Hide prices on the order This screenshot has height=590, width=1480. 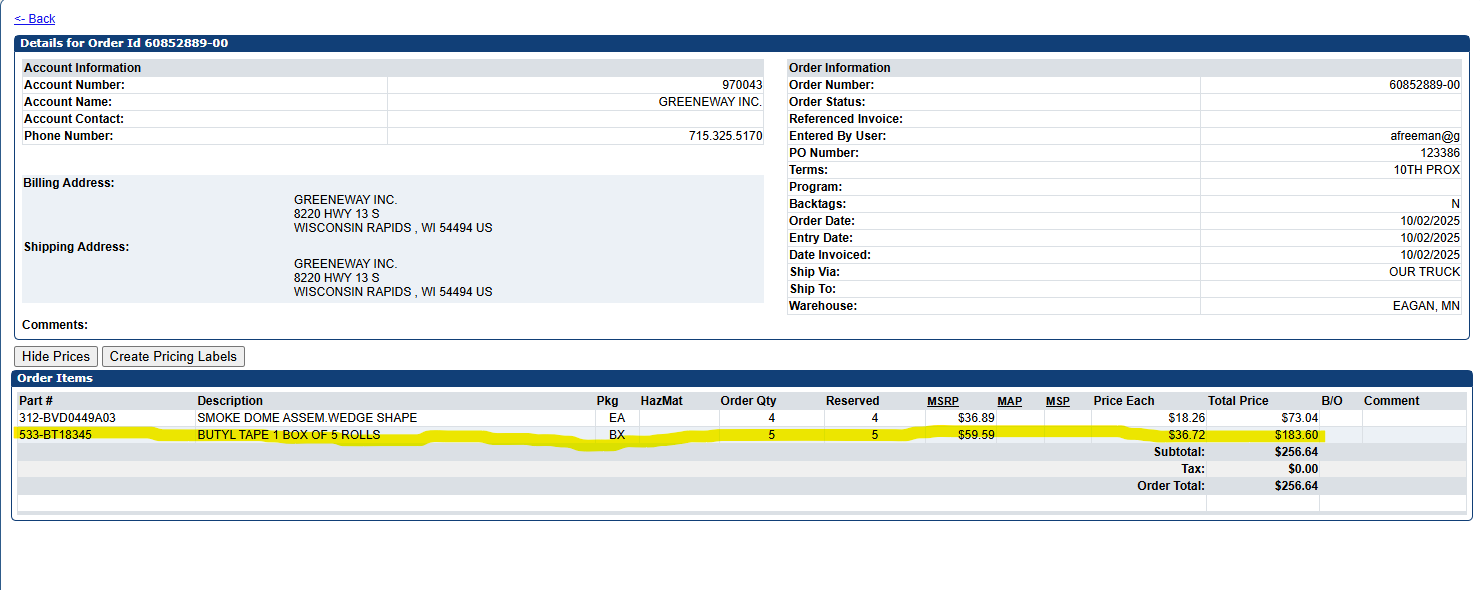[x=56, y=357]
